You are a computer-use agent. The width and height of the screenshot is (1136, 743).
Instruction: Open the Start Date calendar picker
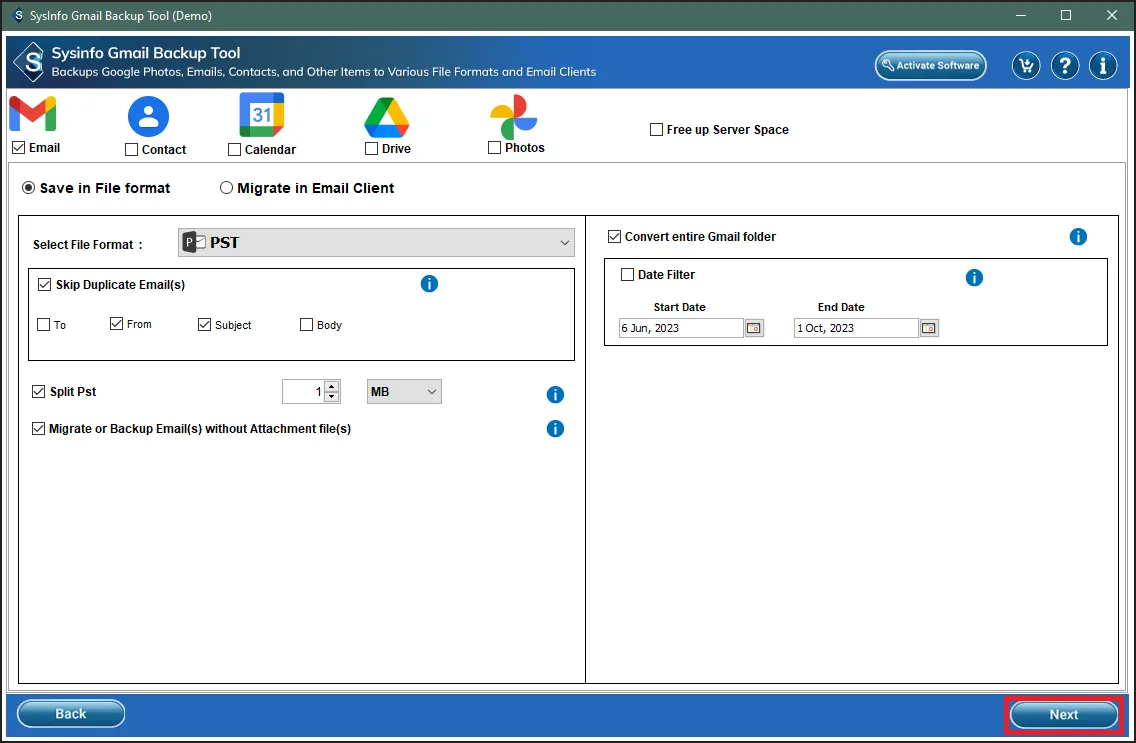pyautogui.click(x=754, y=328)
